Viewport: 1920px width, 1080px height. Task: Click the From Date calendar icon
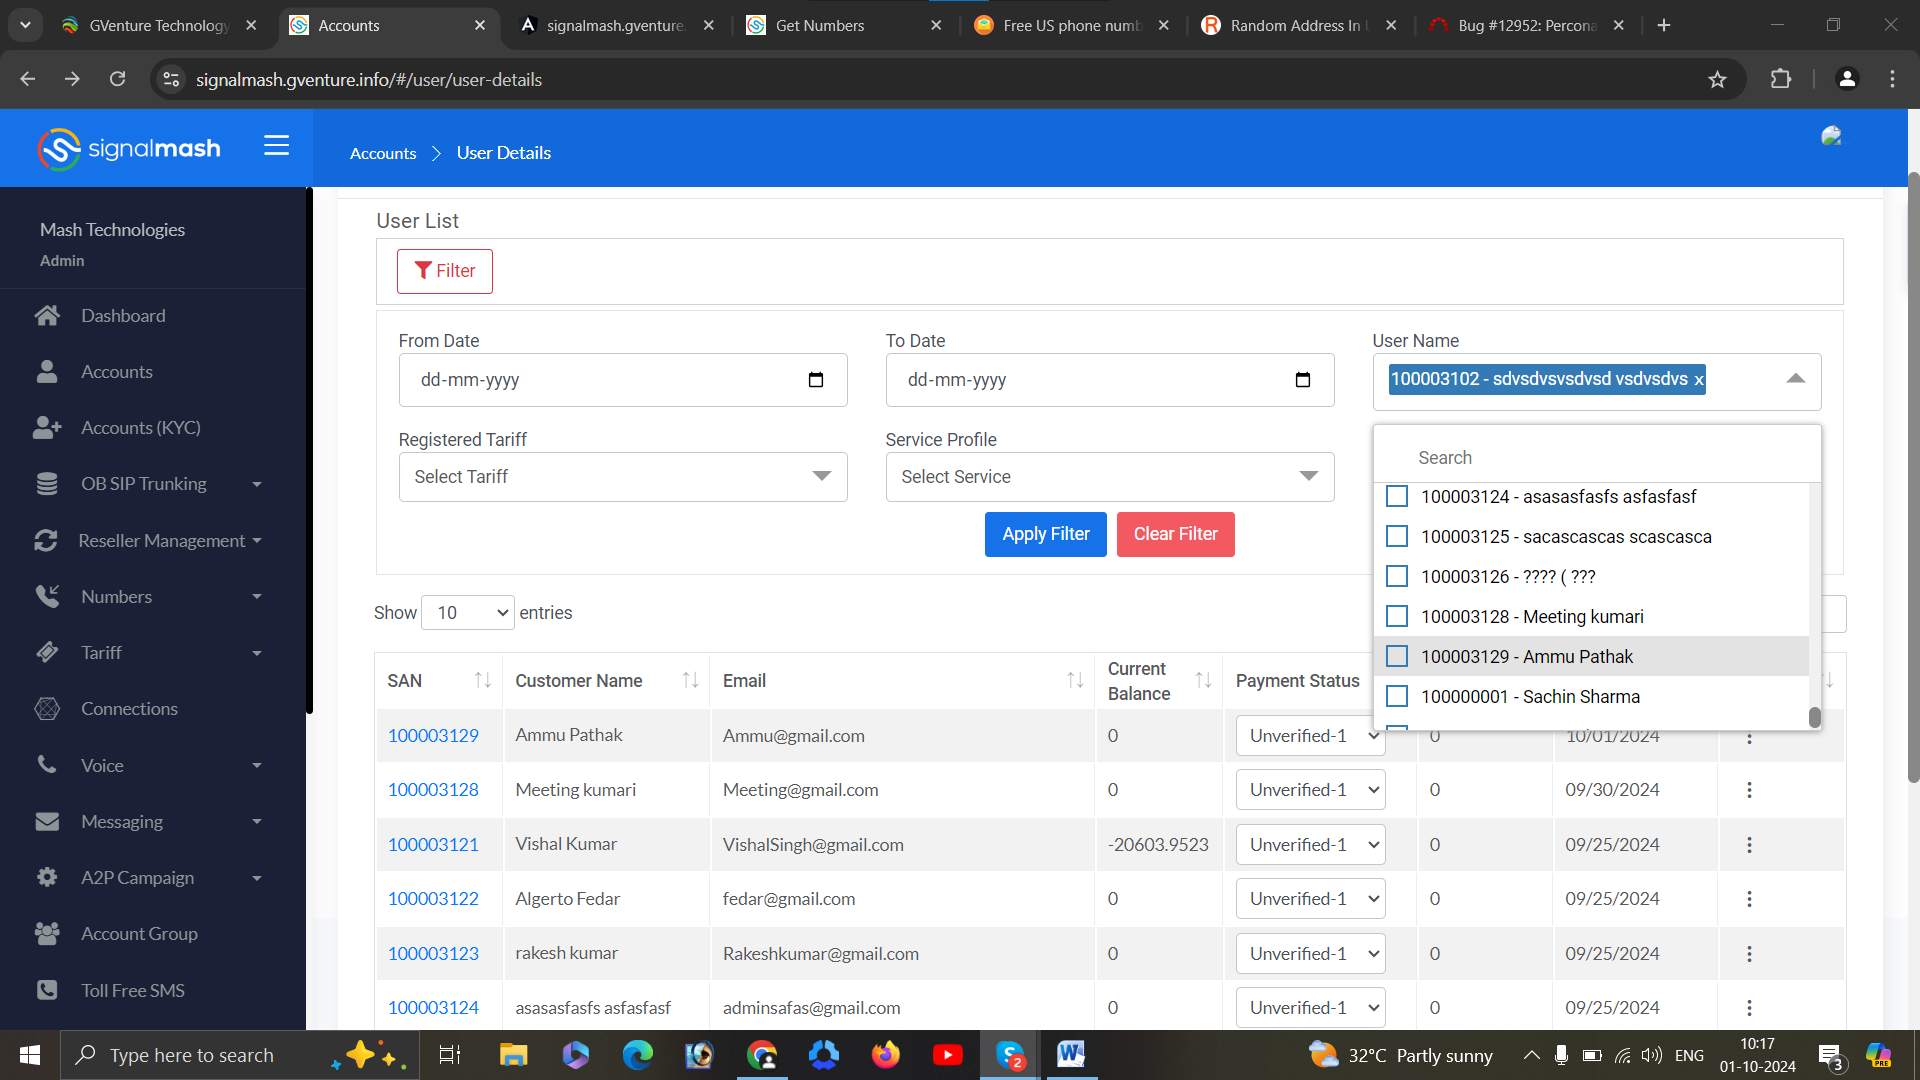(x=815, y=380)
